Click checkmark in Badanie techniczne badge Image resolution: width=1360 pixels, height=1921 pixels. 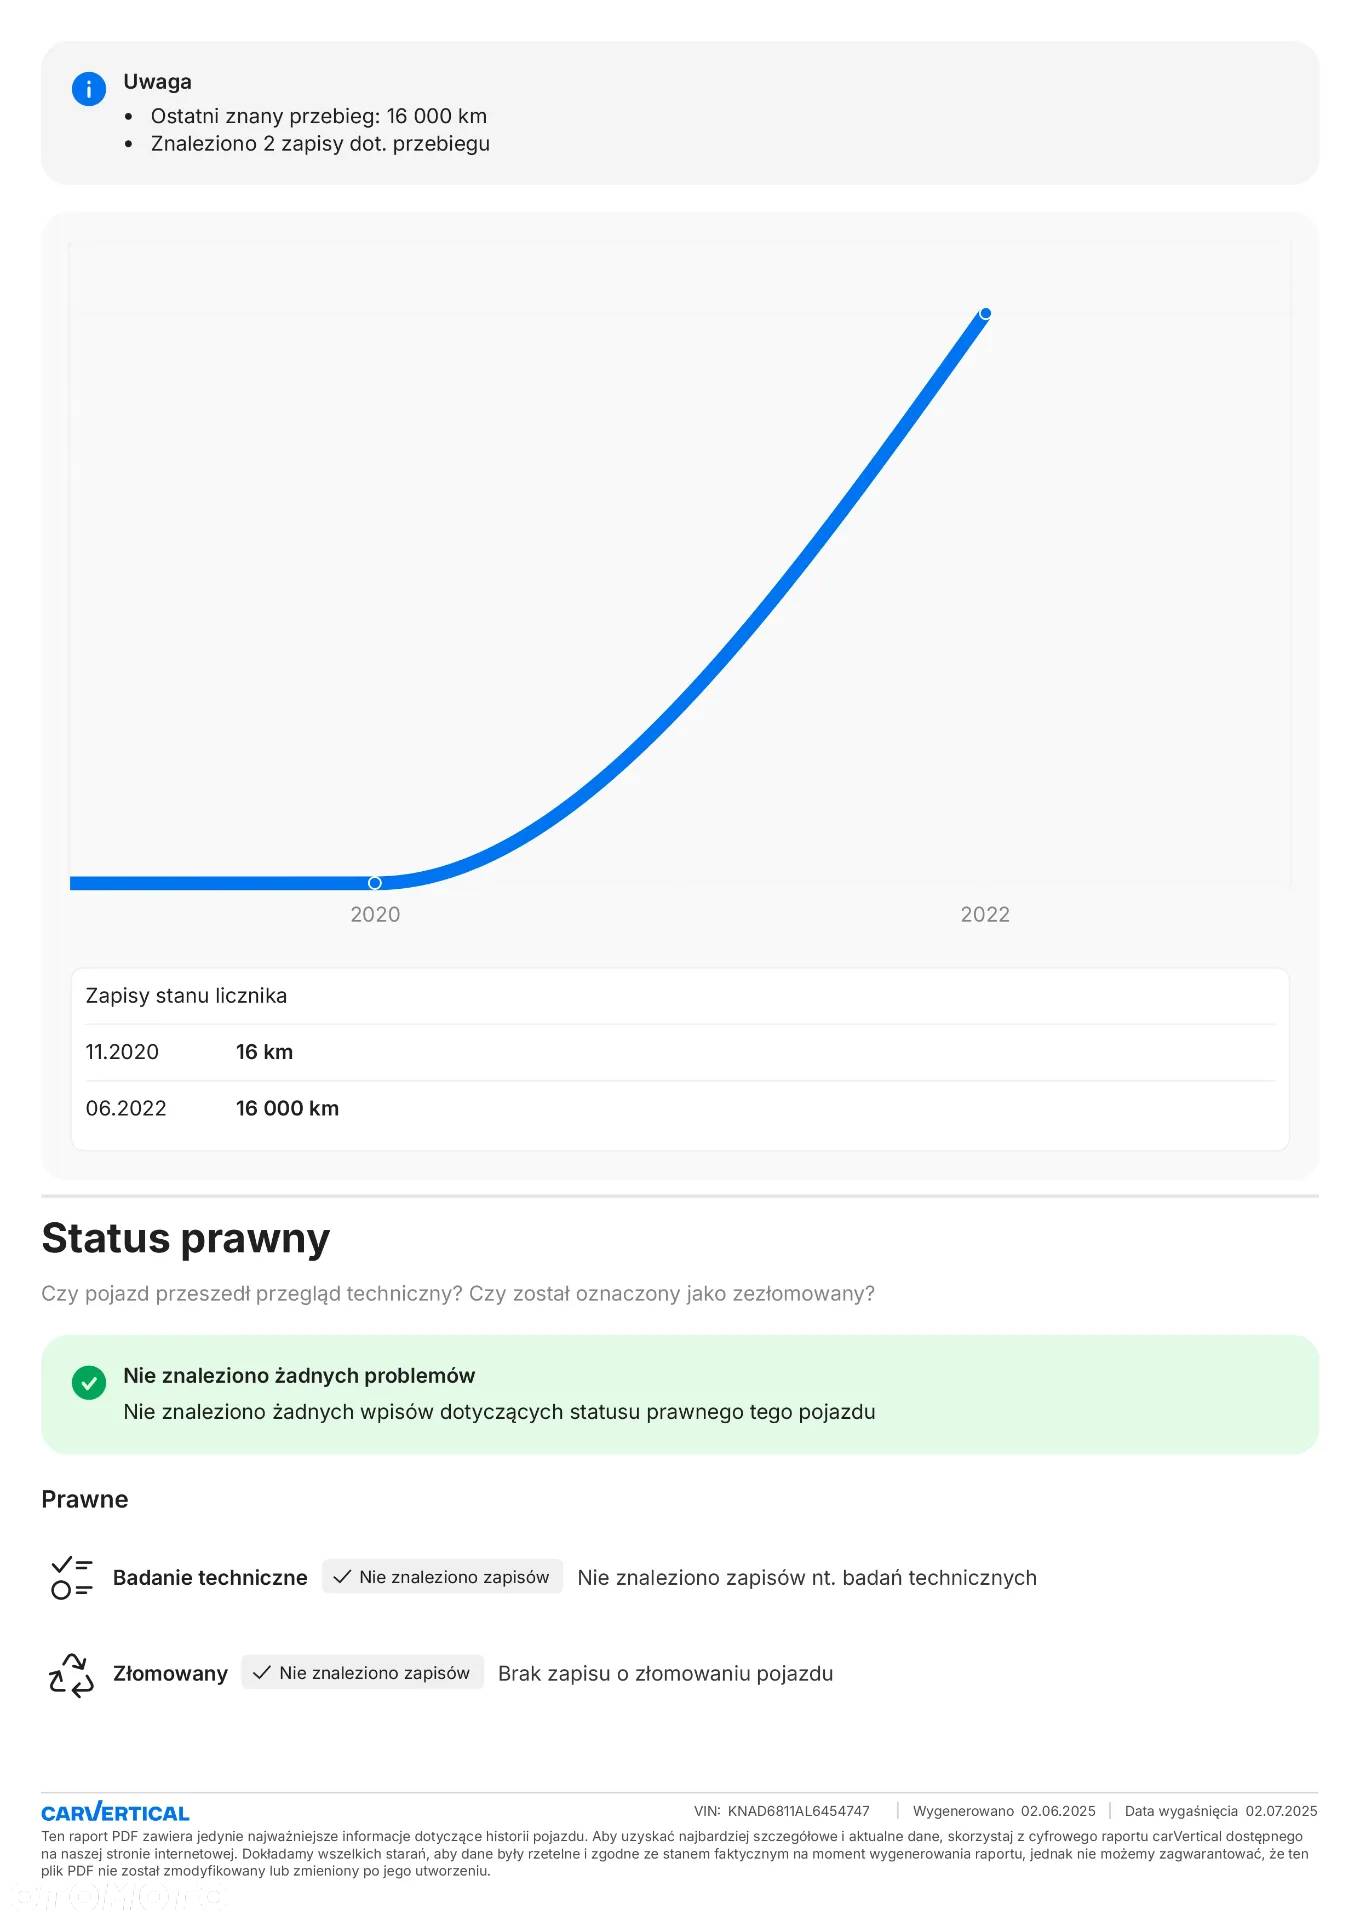[x=342, y=1577]
